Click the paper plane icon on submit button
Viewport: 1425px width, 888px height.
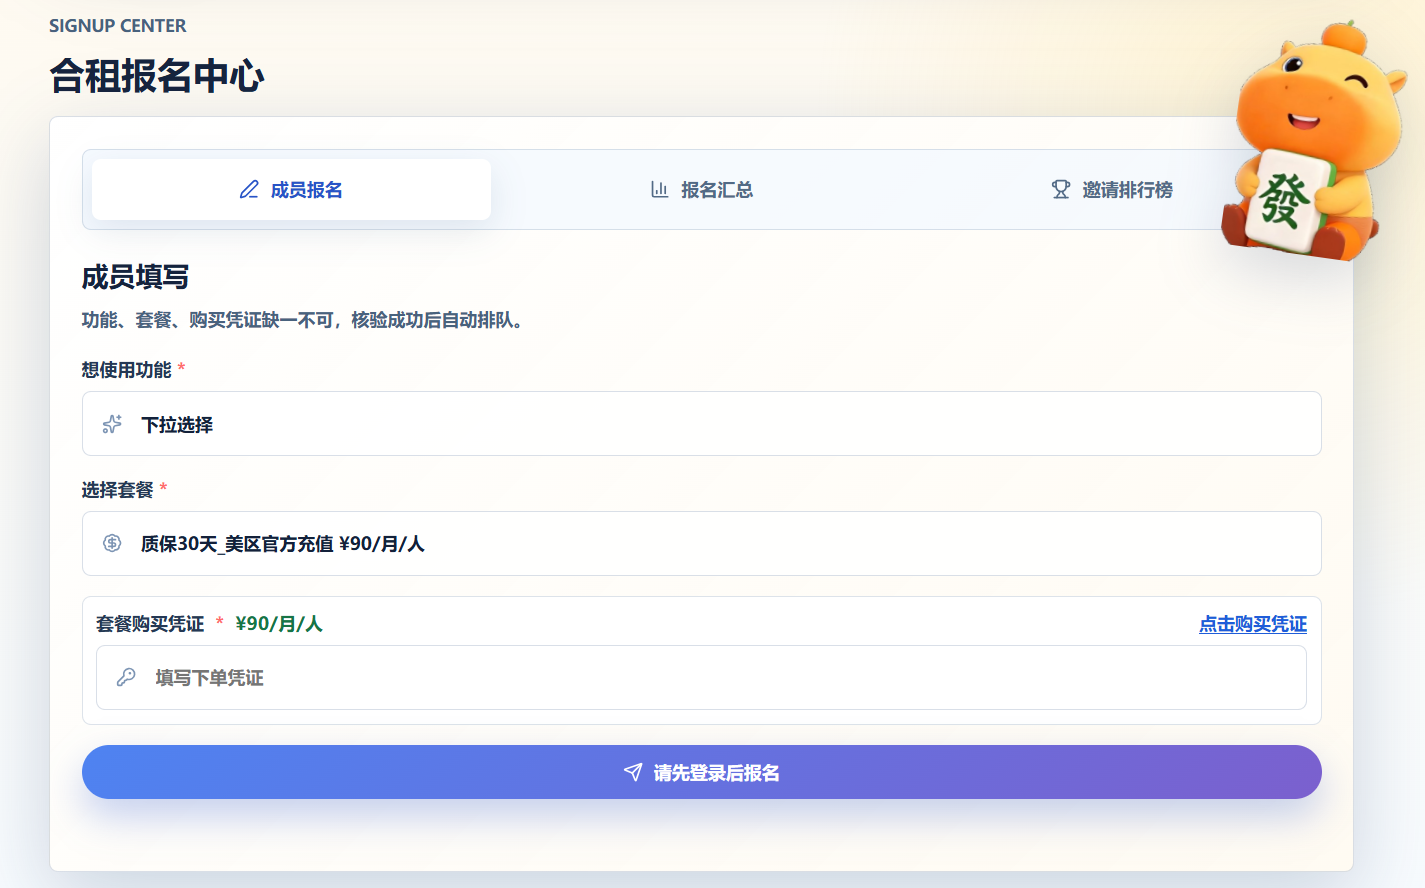[x=633, y=772]
